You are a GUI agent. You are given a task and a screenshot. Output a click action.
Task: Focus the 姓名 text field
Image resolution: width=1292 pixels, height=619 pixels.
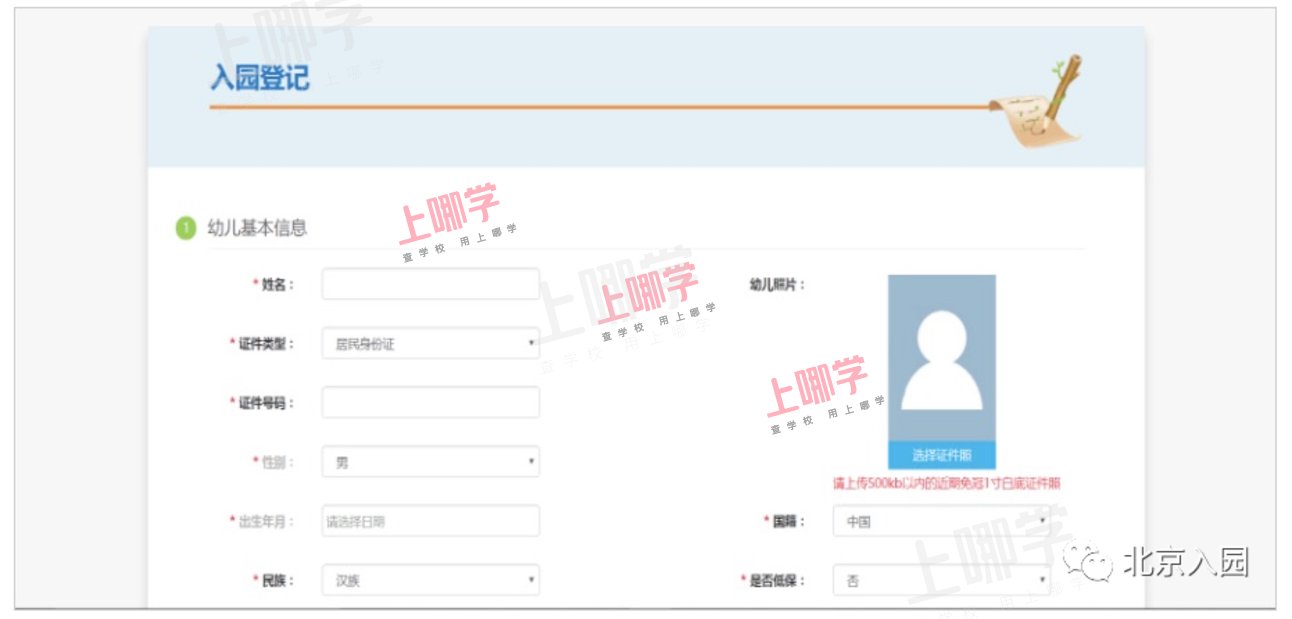click(x=430, y=284)
